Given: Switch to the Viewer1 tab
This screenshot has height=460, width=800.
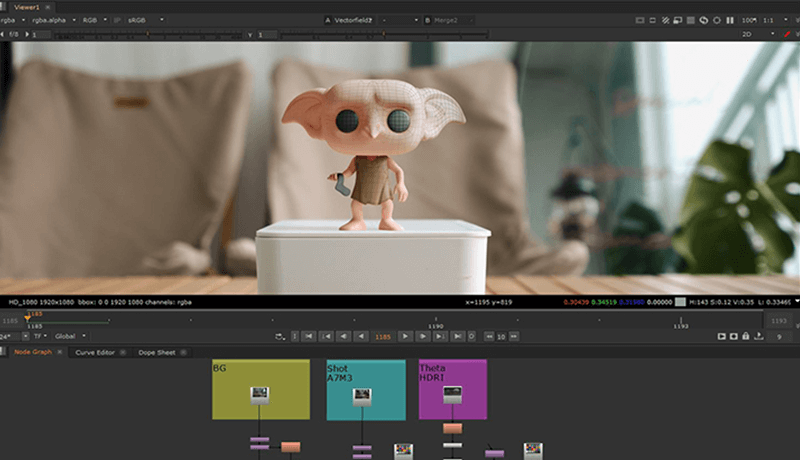Looking at the screenshot, I should click(x=27, y=7).
